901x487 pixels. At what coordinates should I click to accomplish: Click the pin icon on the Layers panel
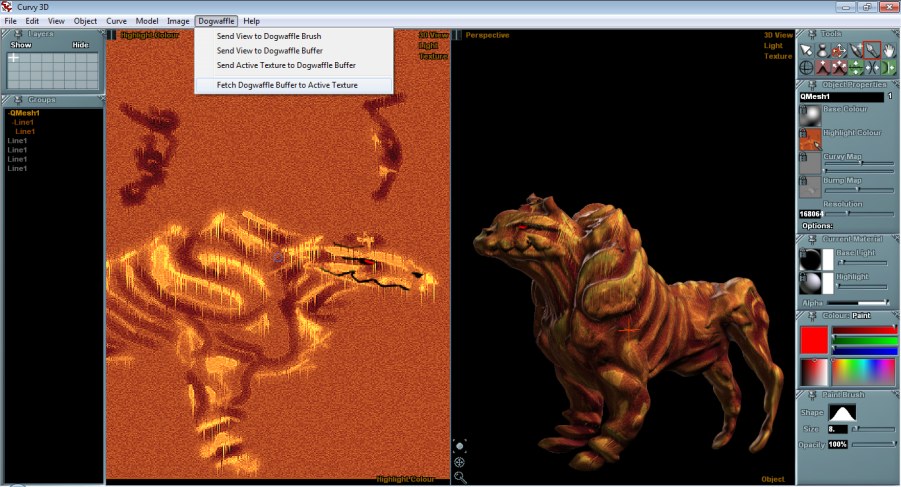click(18, 34)
